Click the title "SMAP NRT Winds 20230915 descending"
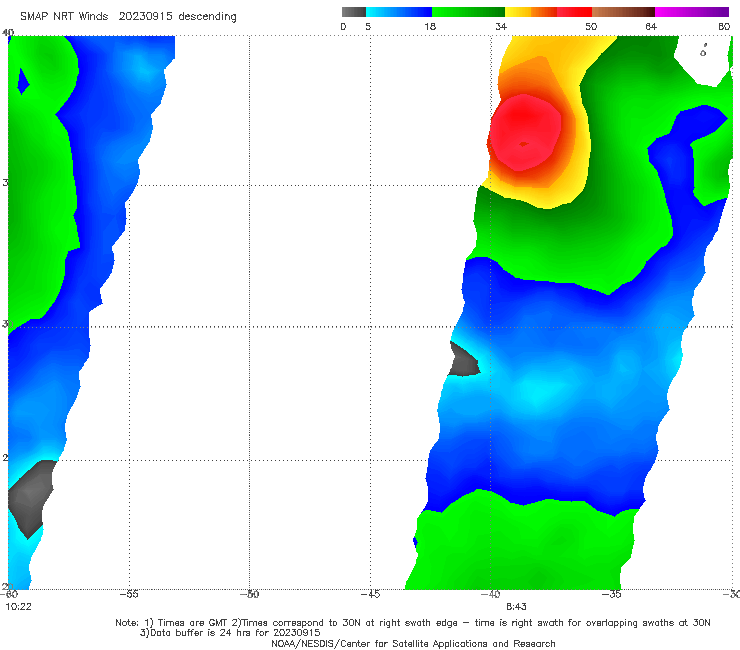The height and width of the screenshot is (650, 740). click(x=128, y=16)
